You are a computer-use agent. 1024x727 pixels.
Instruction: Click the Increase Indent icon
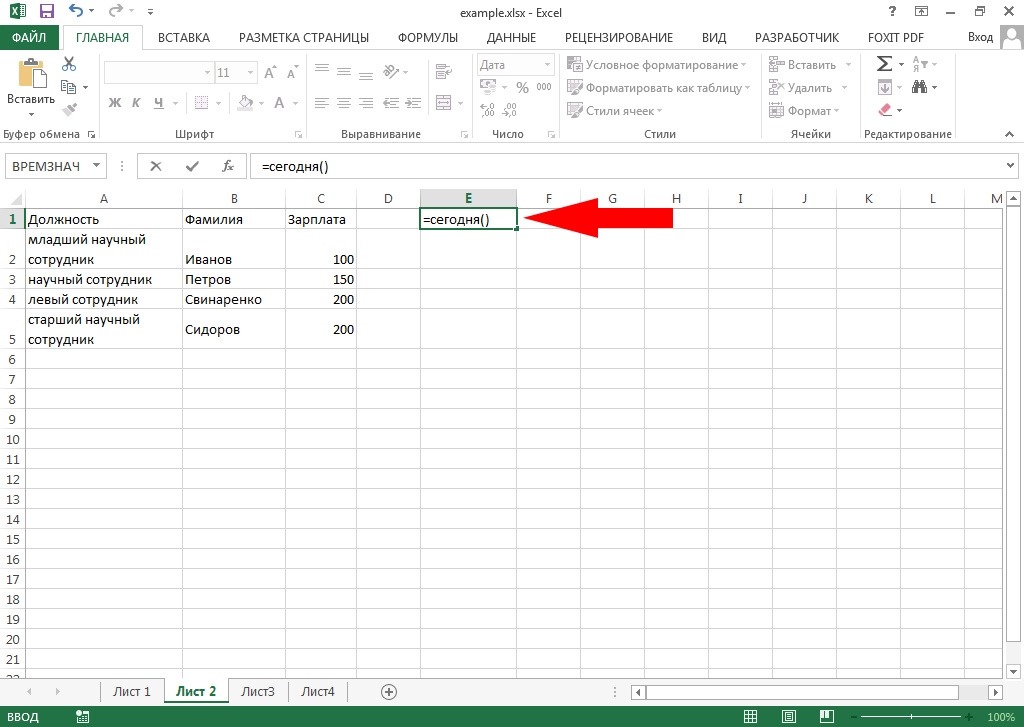click(x=413, y=103)
